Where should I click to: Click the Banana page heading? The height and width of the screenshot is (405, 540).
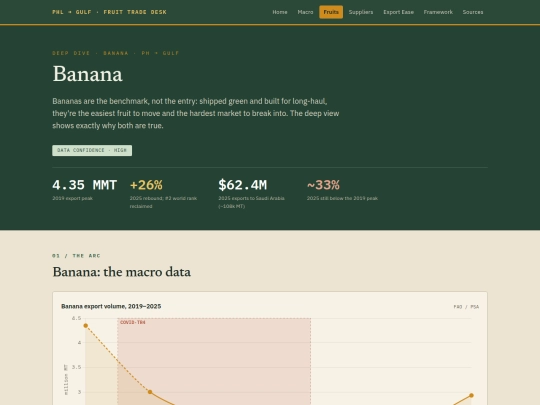tap(87, 74)
